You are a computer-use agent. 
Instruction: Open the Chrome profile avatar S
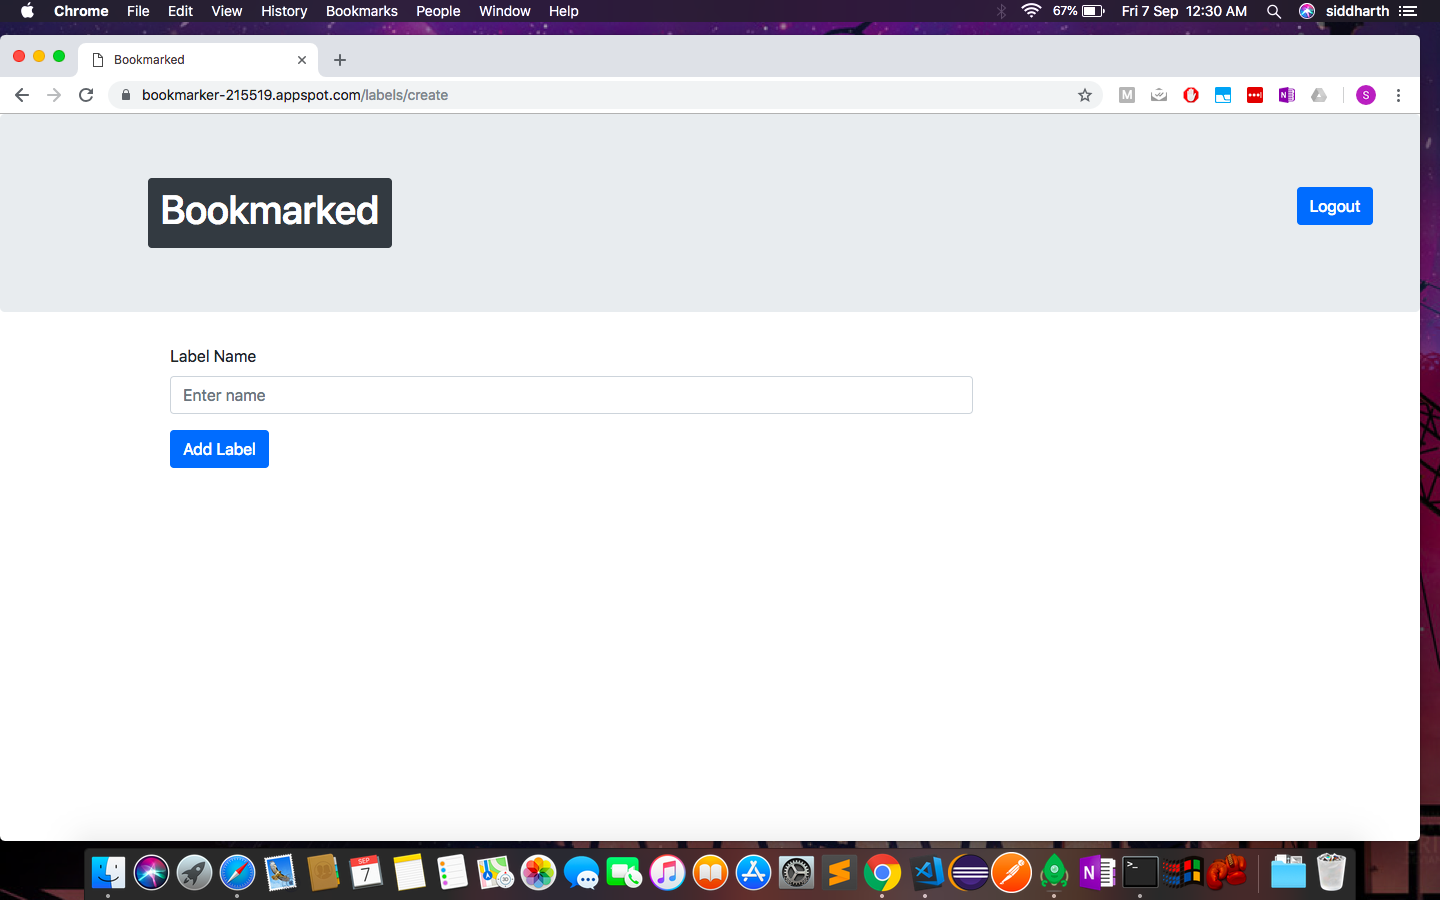pos(1366,95)
